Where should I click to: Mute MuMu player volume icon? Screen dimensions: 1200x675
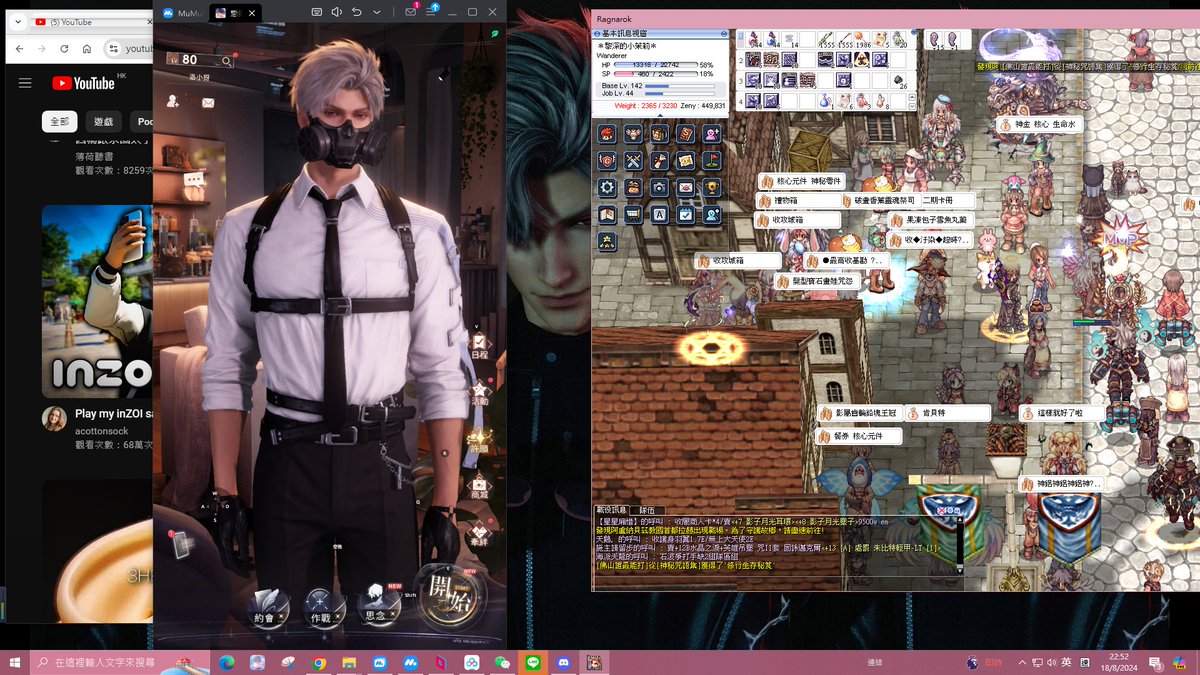(x=337, y=12)
